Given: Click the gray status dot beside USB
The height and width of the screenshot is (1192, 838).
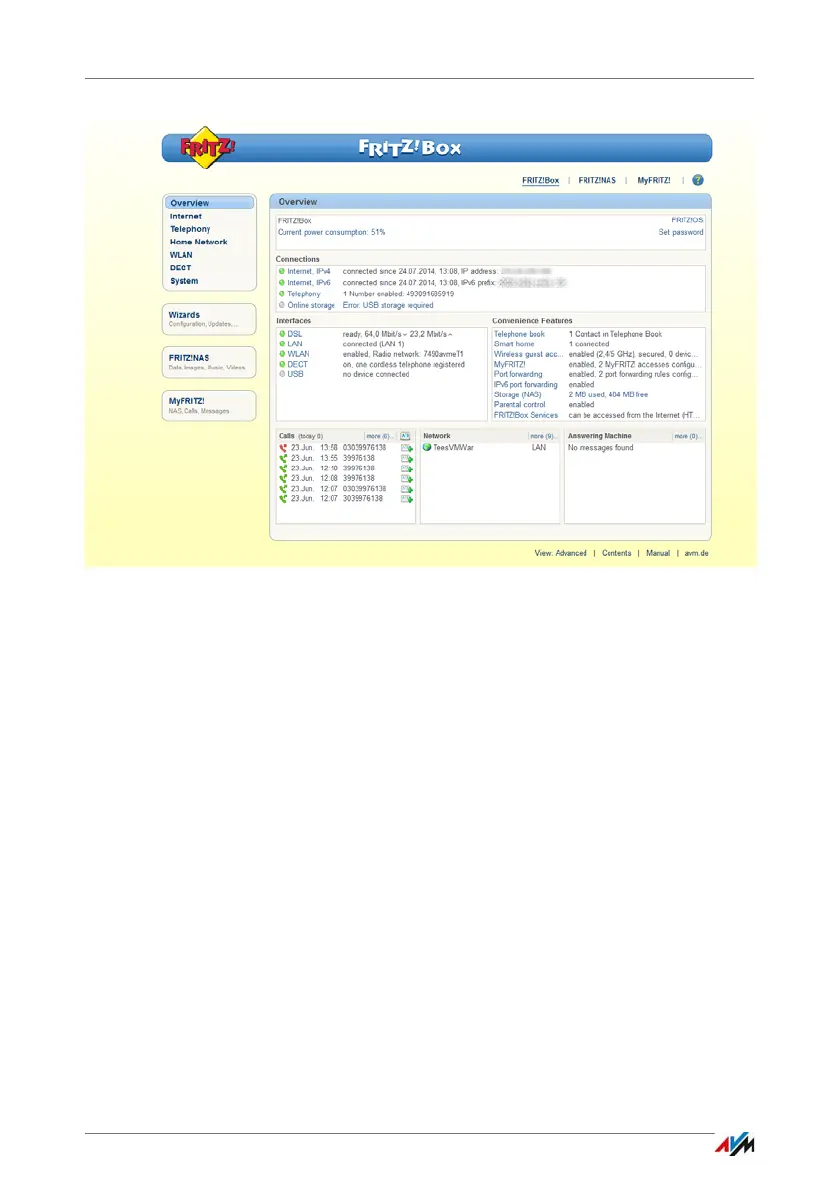Looking at the screenshot, I should point(282,374).
